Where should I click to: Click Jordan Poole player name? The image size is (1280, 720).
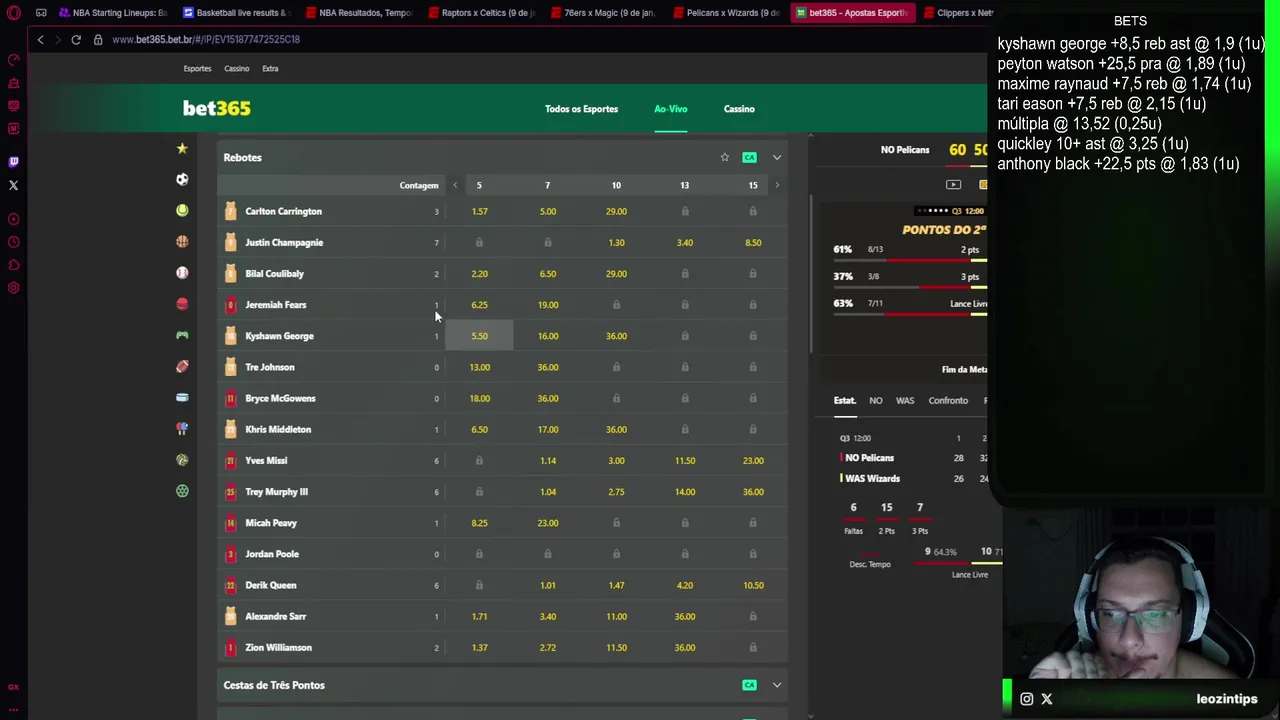tap(272, 554)
